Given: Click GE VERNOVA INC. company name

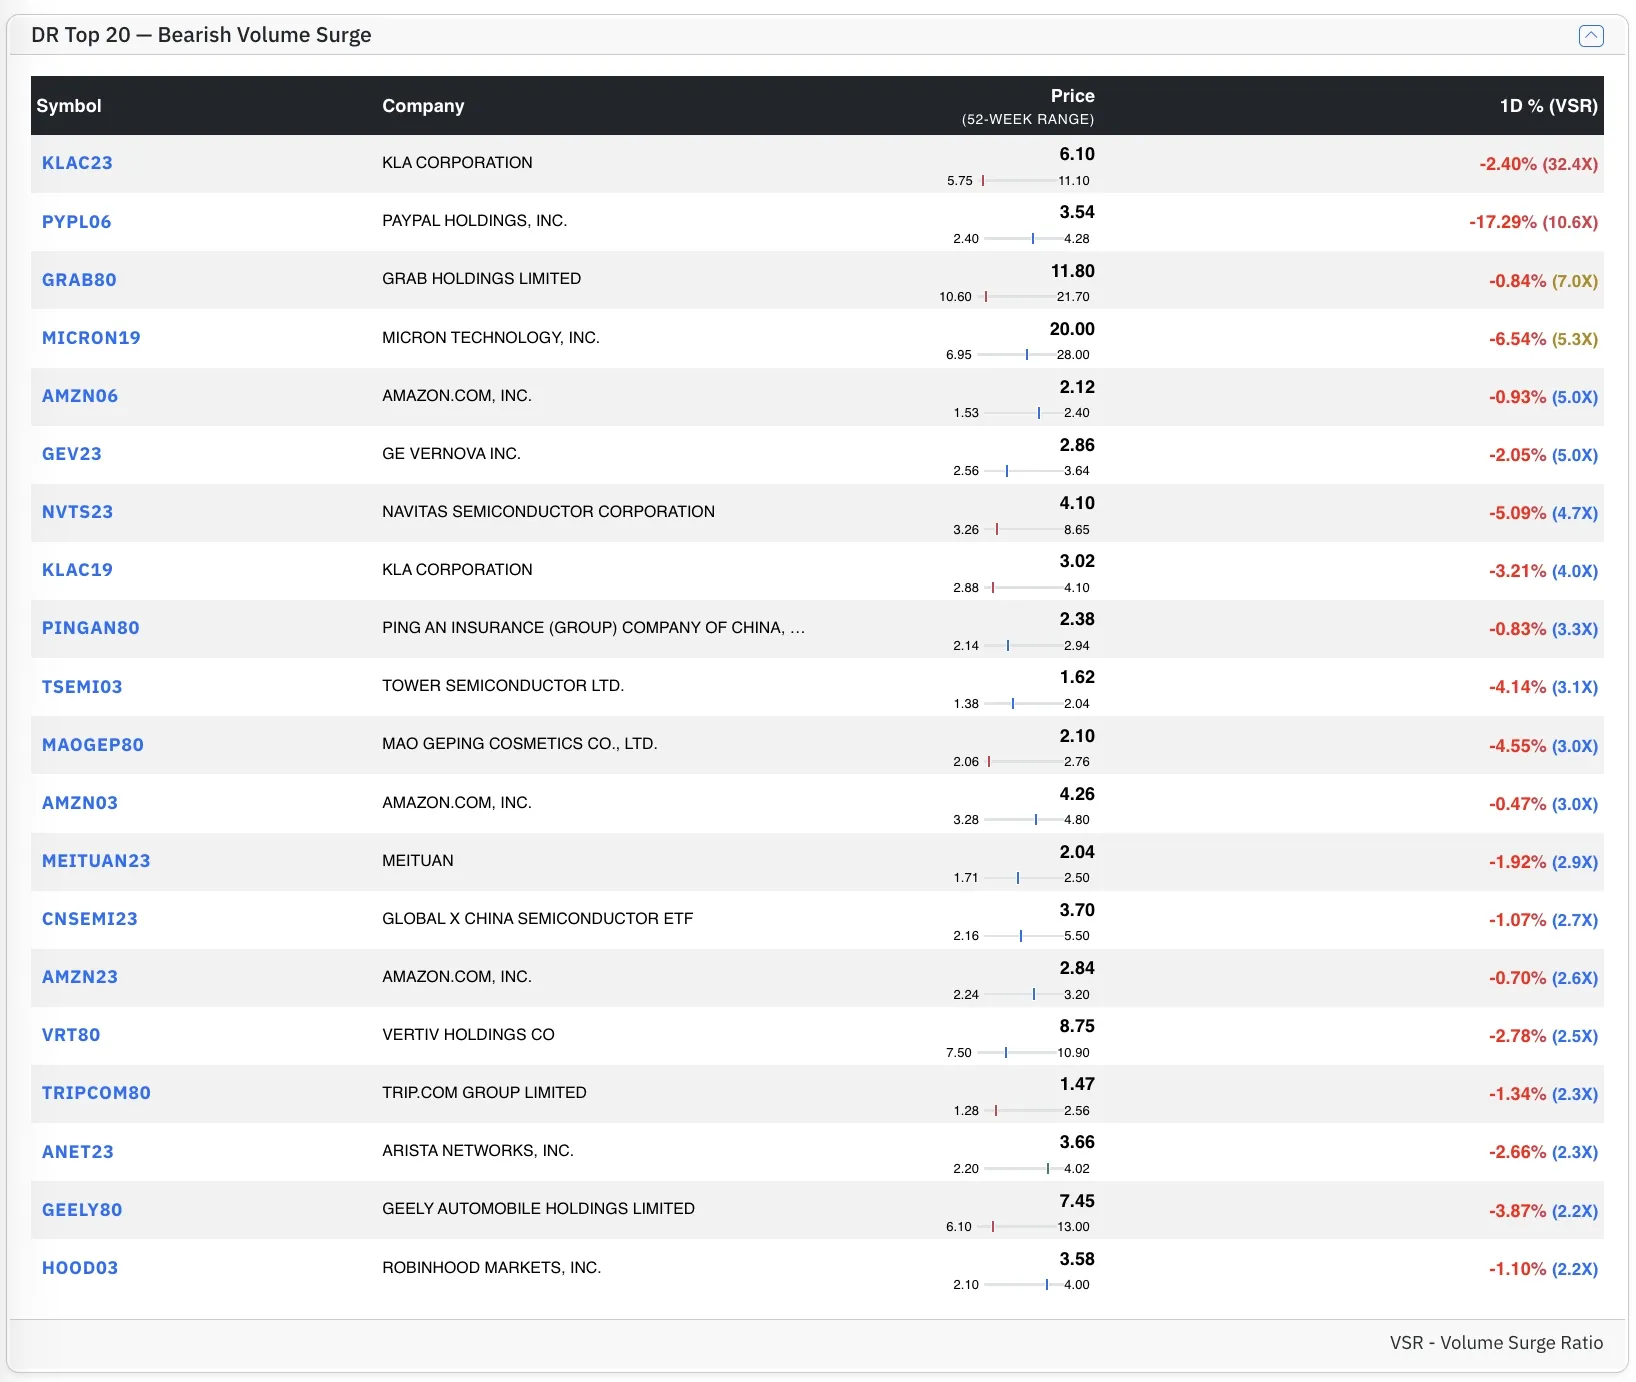Looking at the screenshot, I should click(x=451, y=454).
